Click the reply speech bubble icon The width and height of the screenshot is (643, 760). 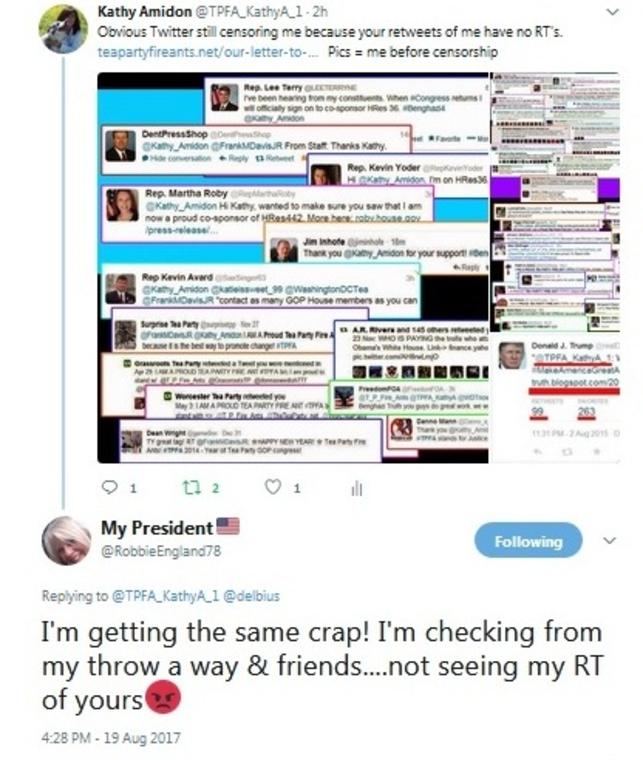coord(110,487)
